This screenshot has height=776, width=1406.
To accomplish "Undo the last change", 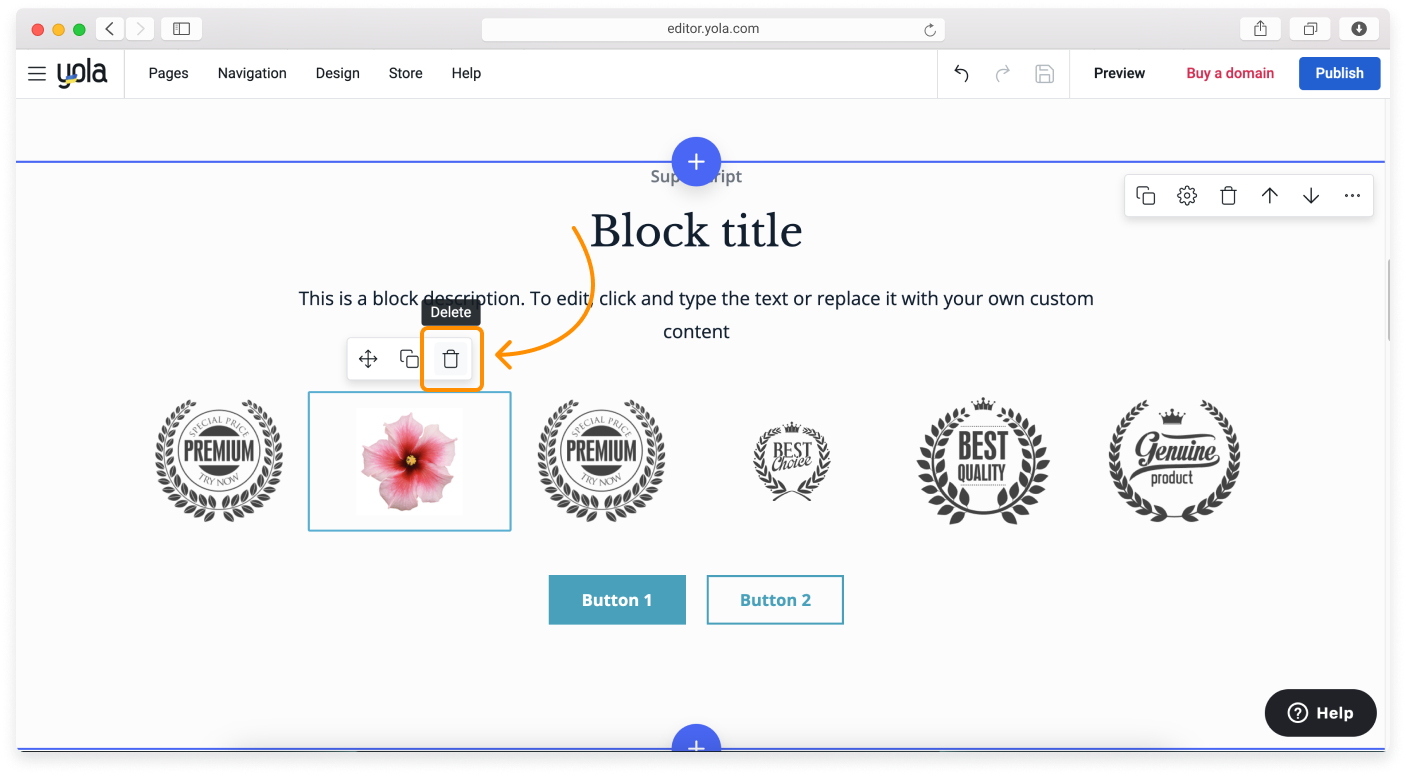I will pos(960,73).
